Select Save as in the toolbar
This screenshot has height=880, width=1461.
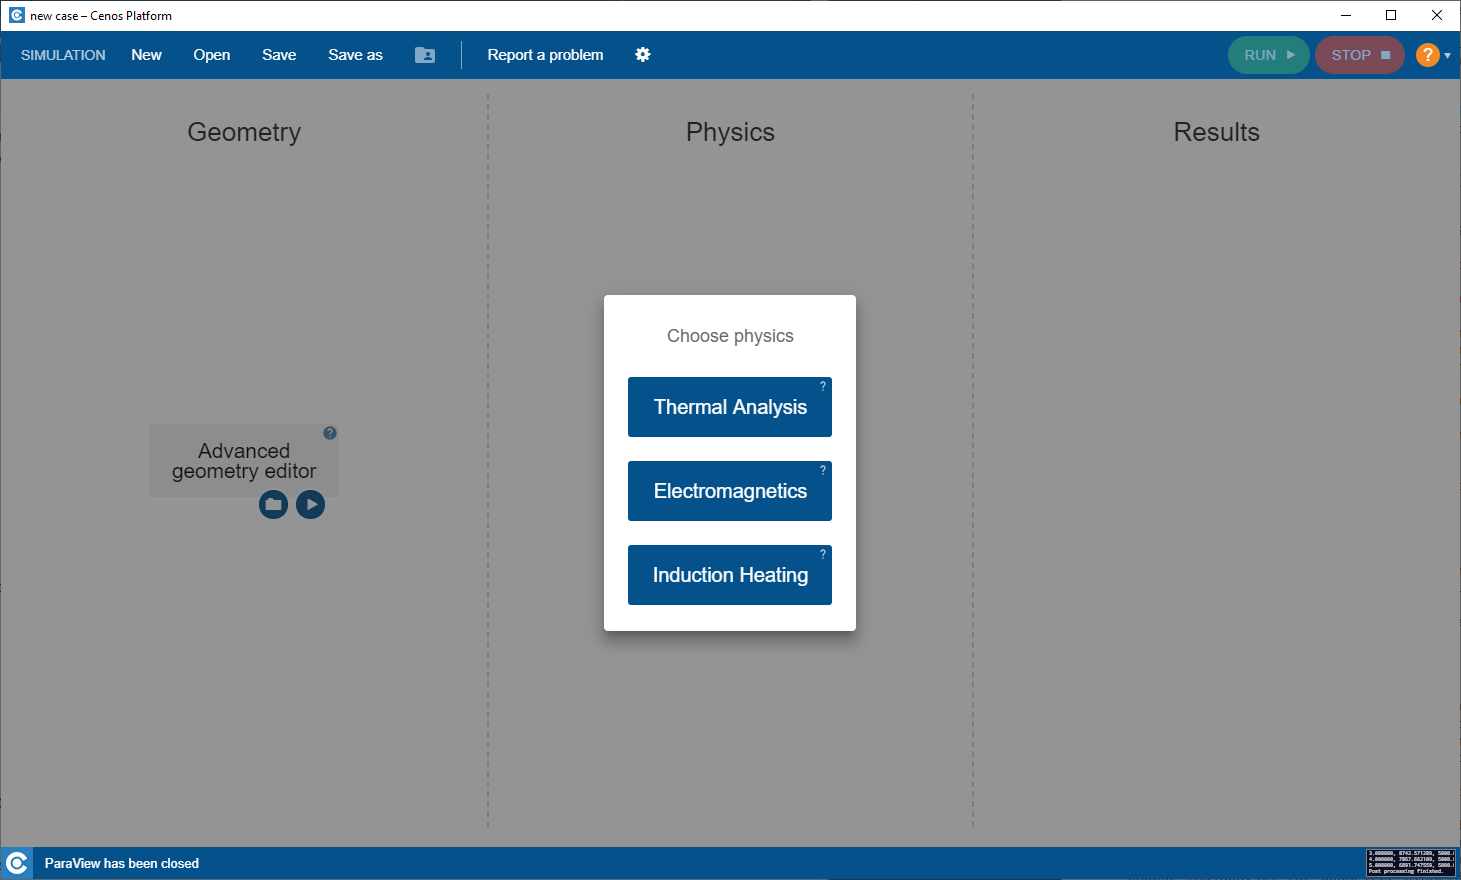(355, 55)
